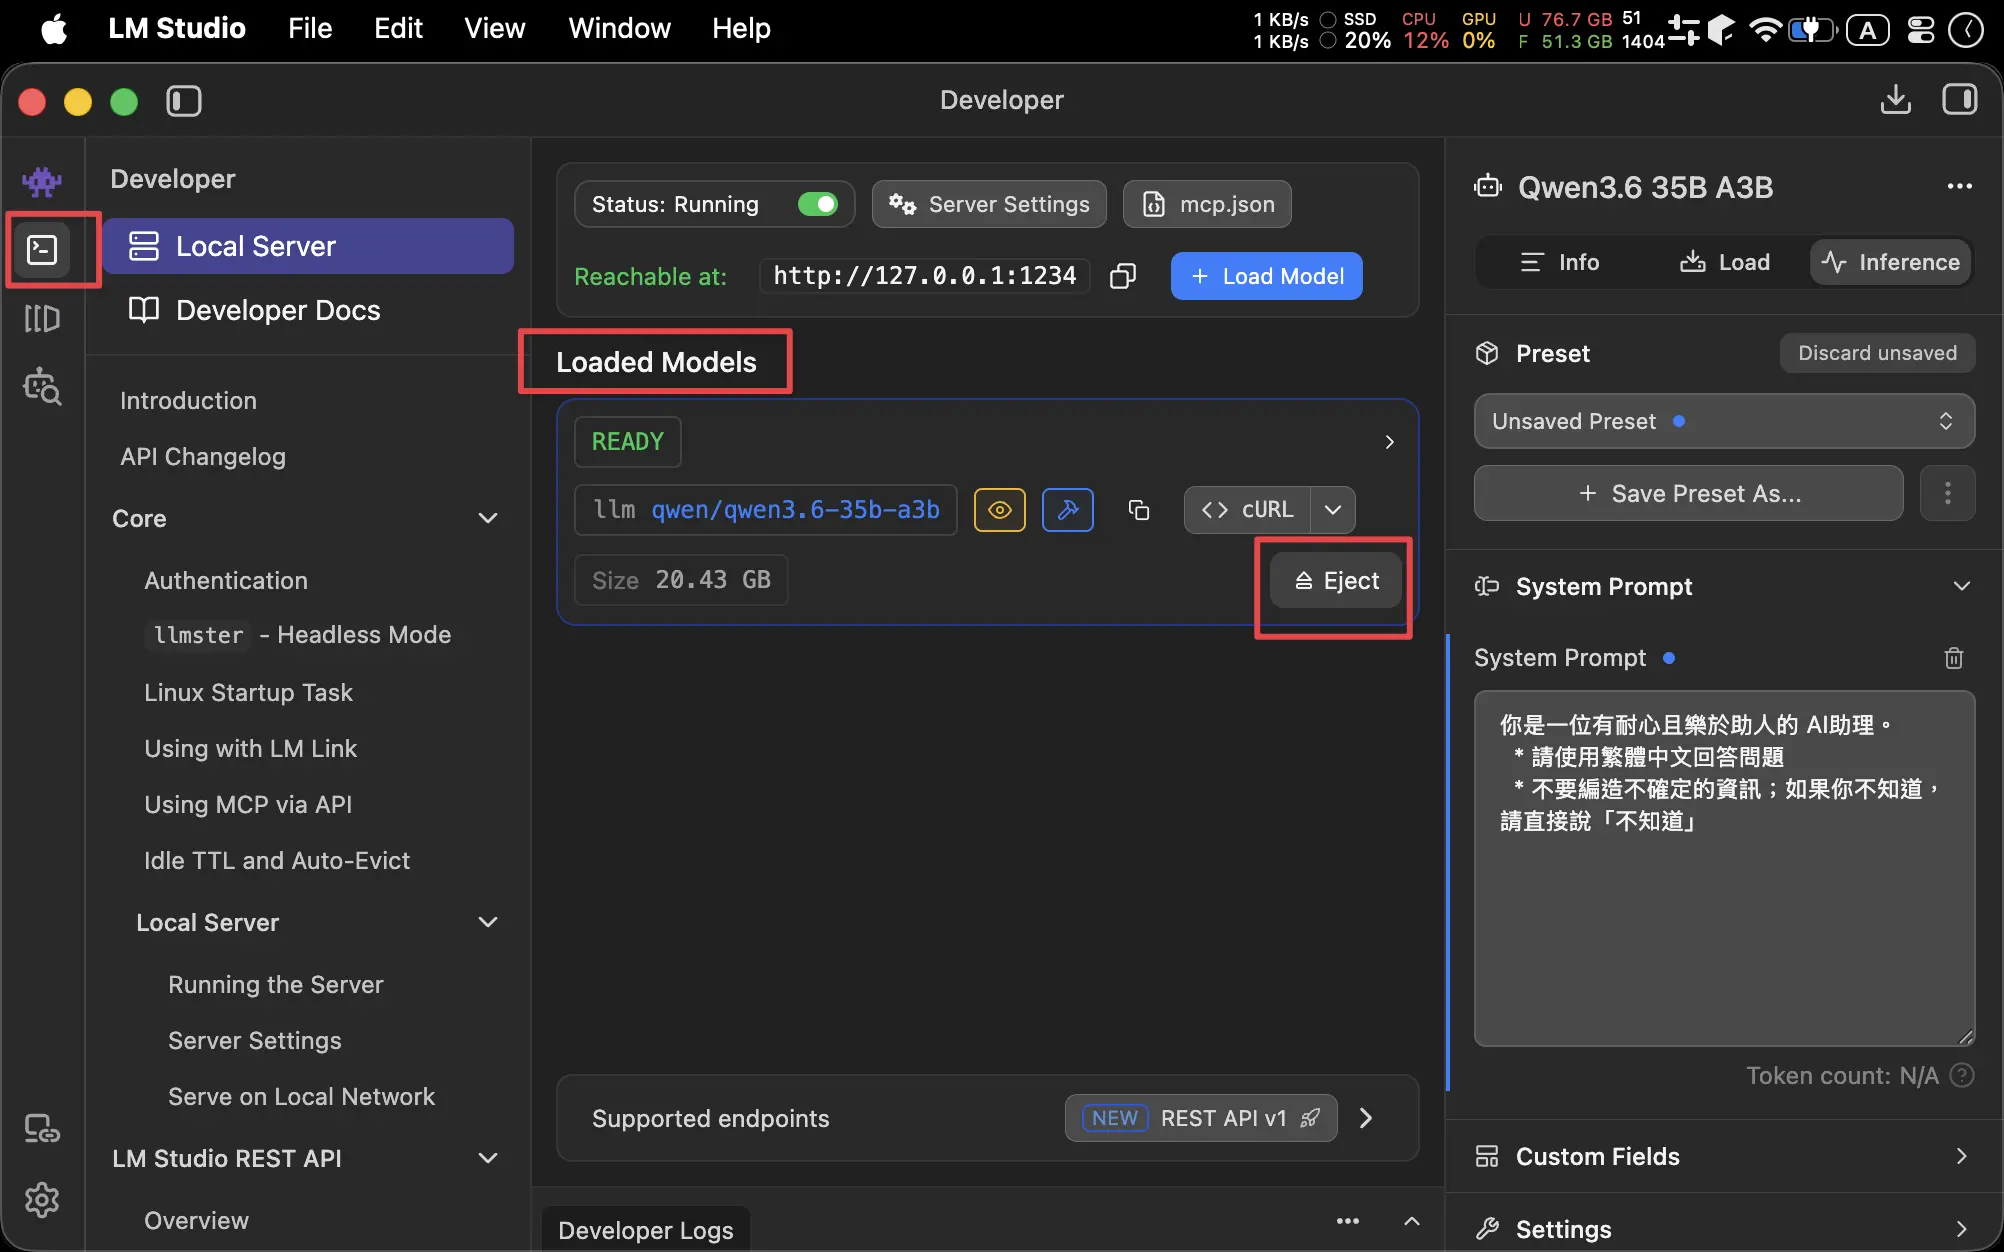Select Local Server in Developer sidebar
This screenshot has height=1252, width=2004.
(308, 246)
